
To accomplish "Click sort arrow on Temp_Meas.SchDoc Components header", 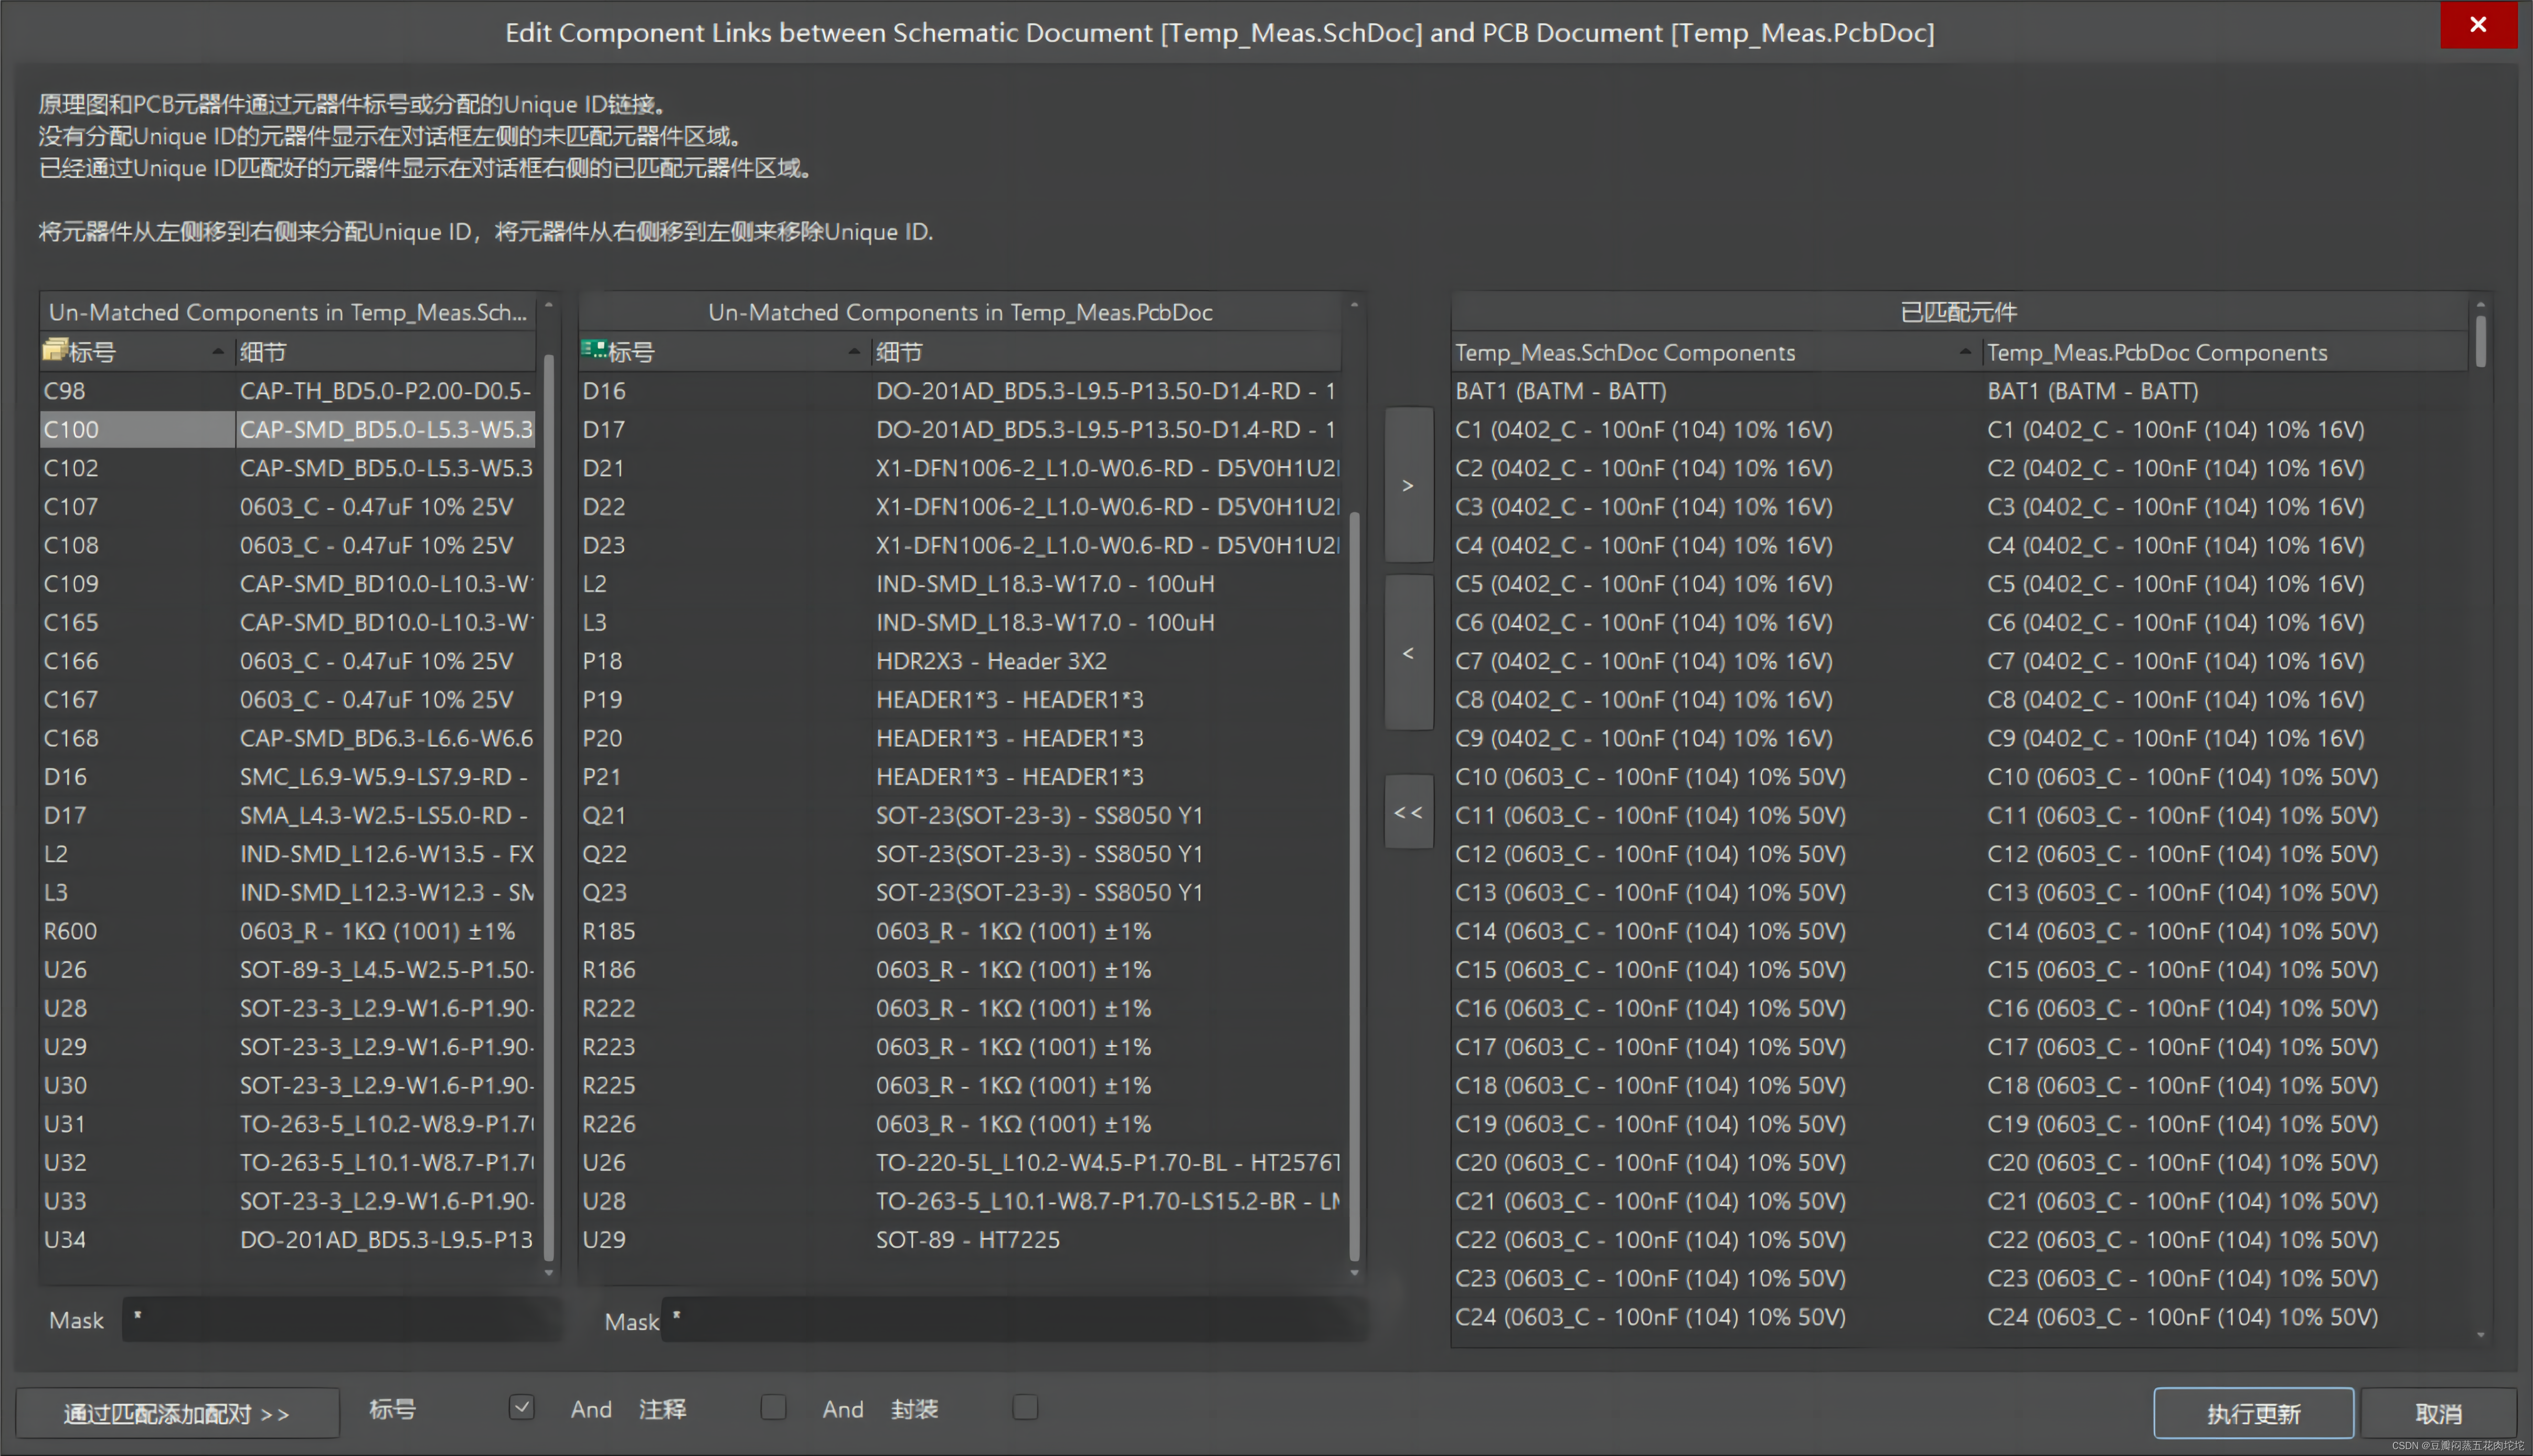I will [1965, 351].
